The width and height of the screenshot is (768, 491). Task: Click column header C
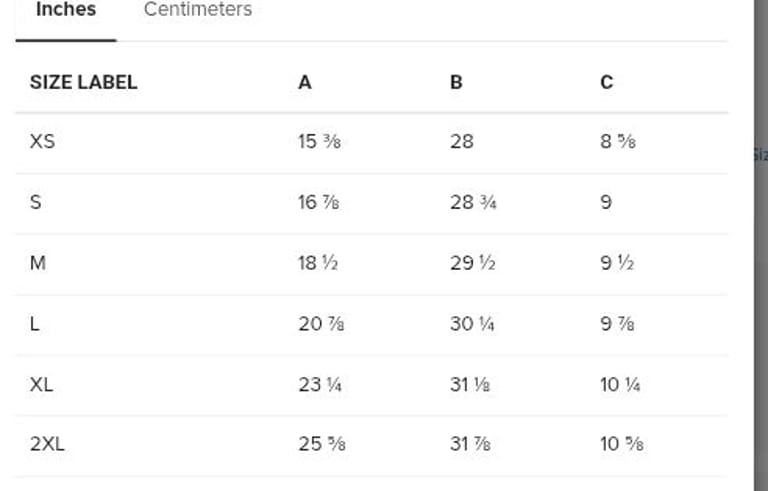[606, 83]
